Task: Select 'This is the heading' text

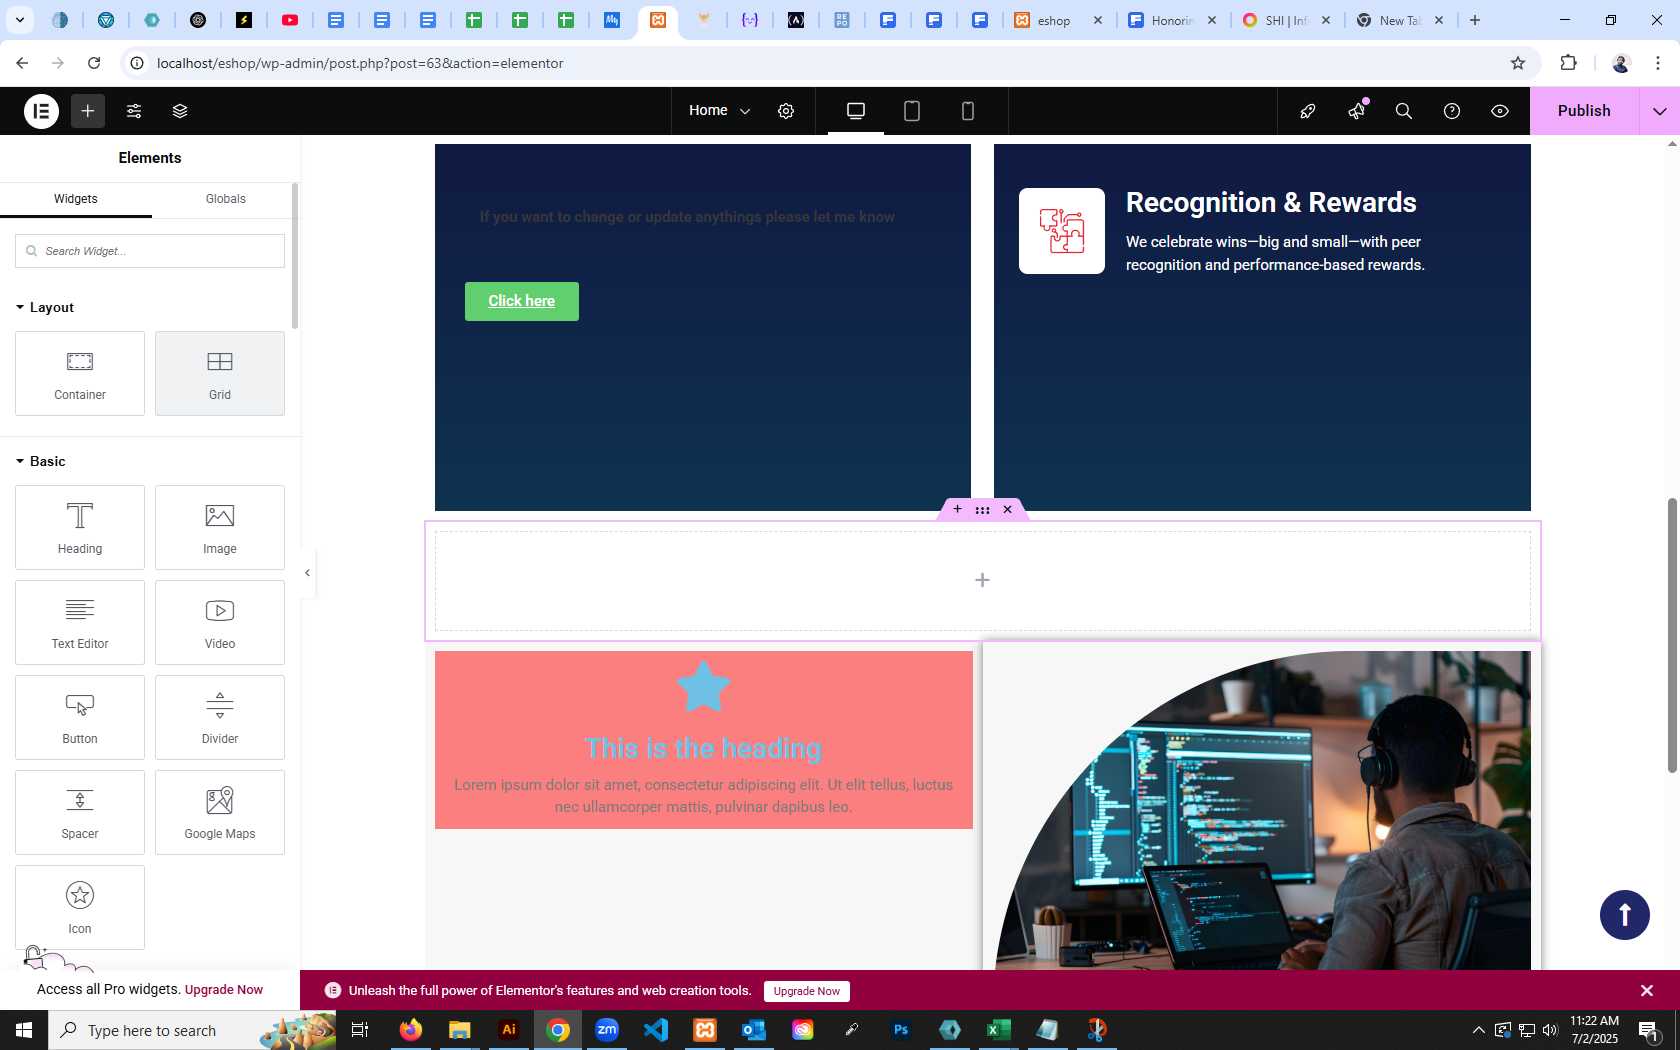Action: coord(703,748)
